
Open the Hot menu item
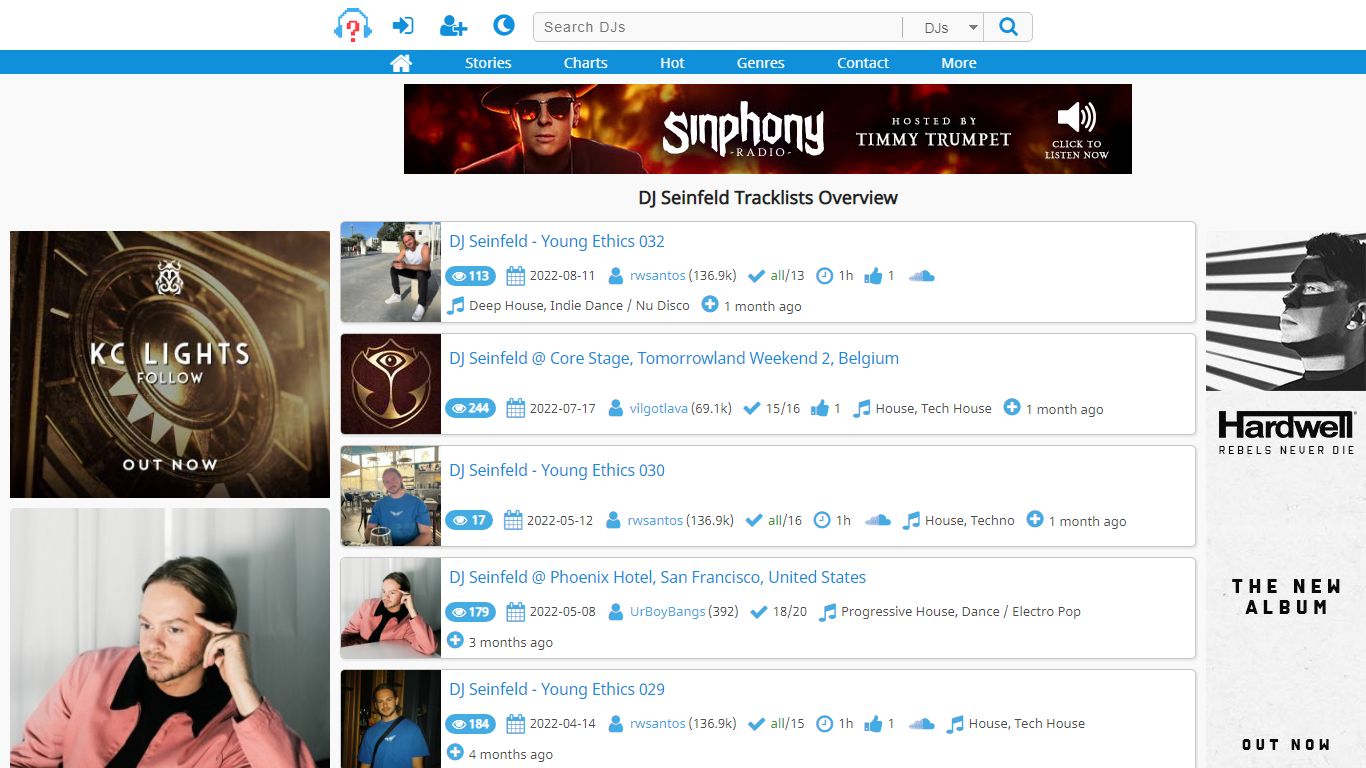tap(672, 63)
